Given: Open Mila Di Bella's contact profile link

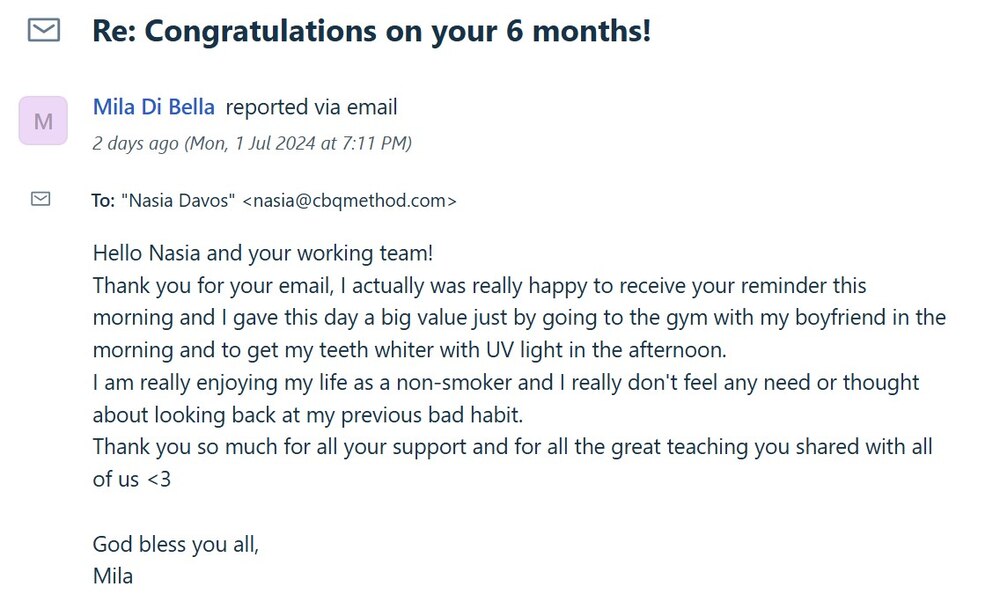Looking at the screenshot, I should (x=153, y=108).
